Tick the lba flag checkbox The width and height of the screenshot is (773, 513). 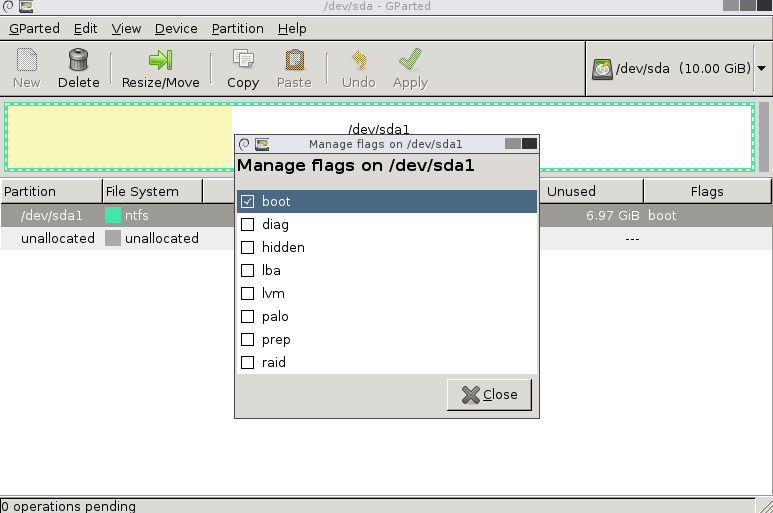coord(247,271)
